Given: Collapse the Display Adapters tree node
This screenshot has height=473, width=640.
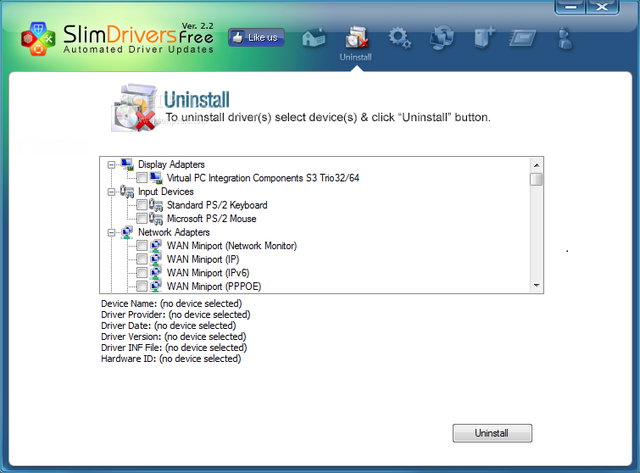Looking at the screenshot, I should 111,165.
